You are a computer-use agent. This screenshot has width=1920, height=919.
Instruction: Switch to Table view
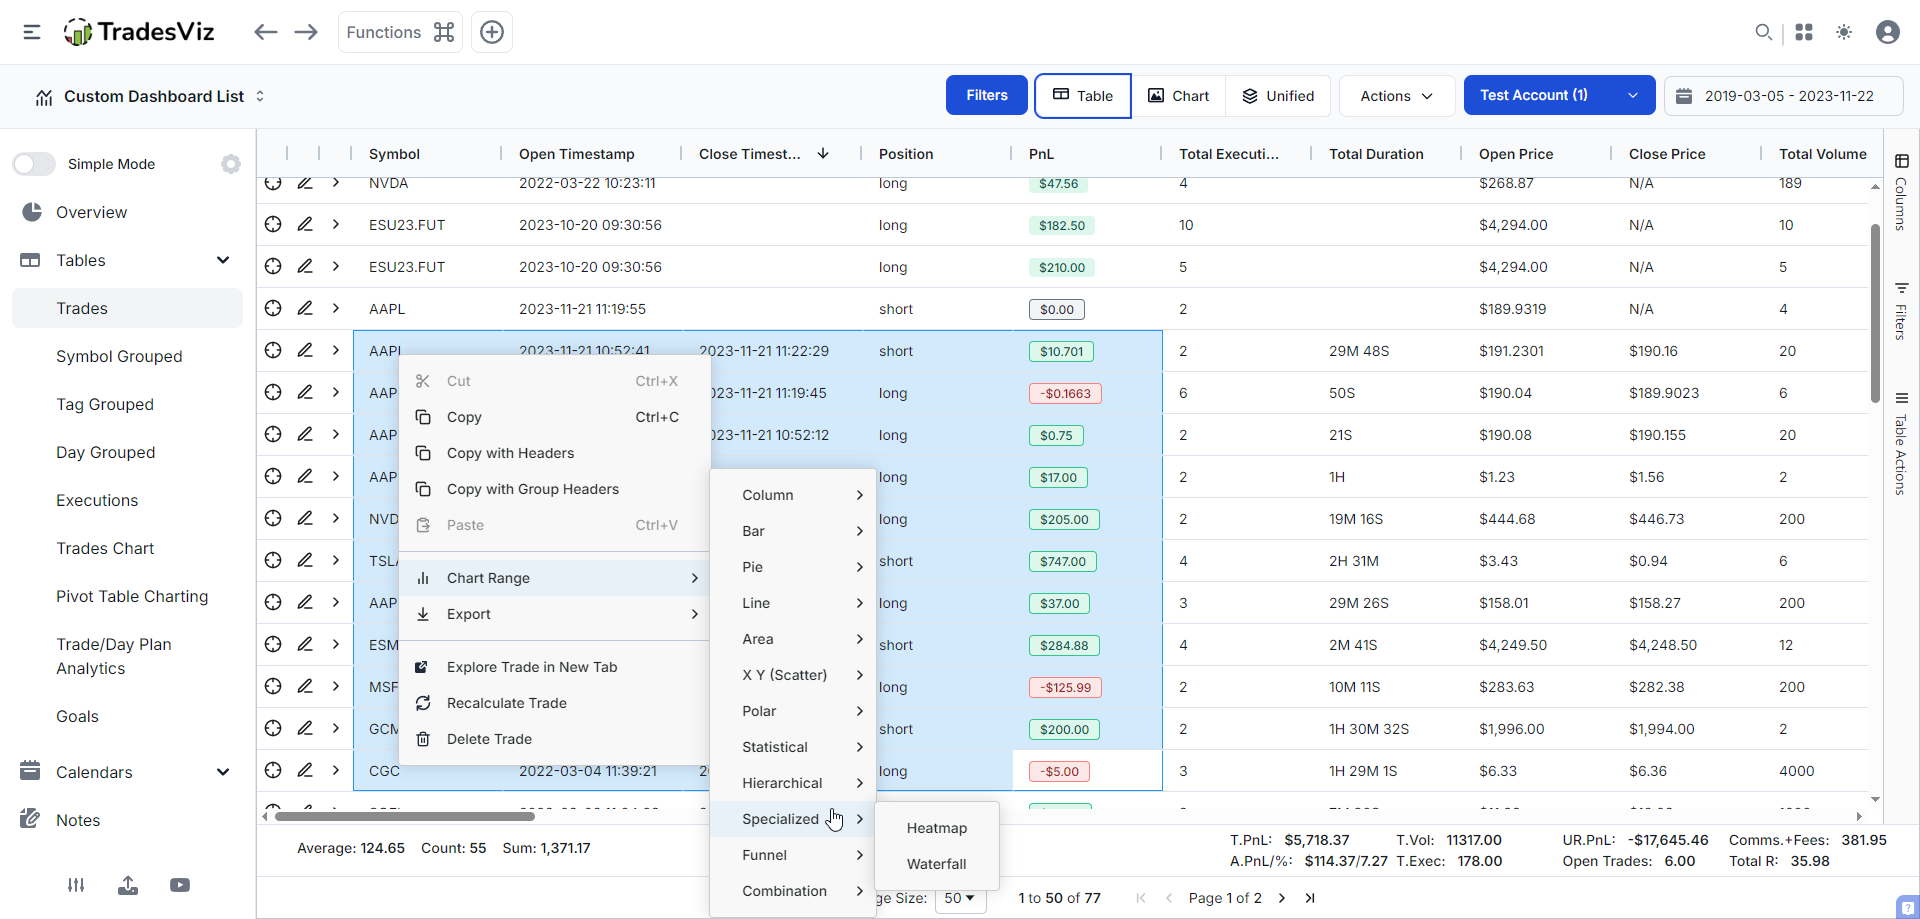coord(1083,96)
